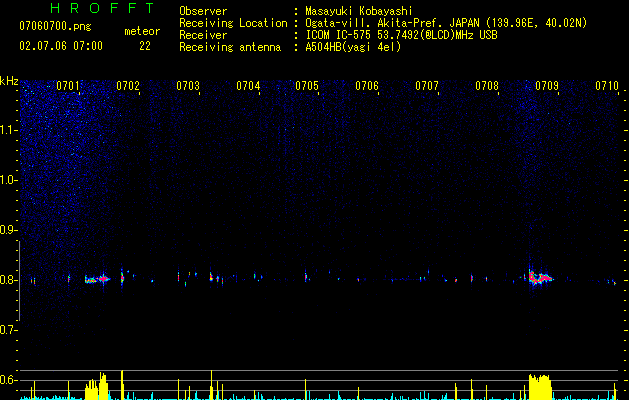Click the 1.0 kHz axis label

click(x=9, y=180)
